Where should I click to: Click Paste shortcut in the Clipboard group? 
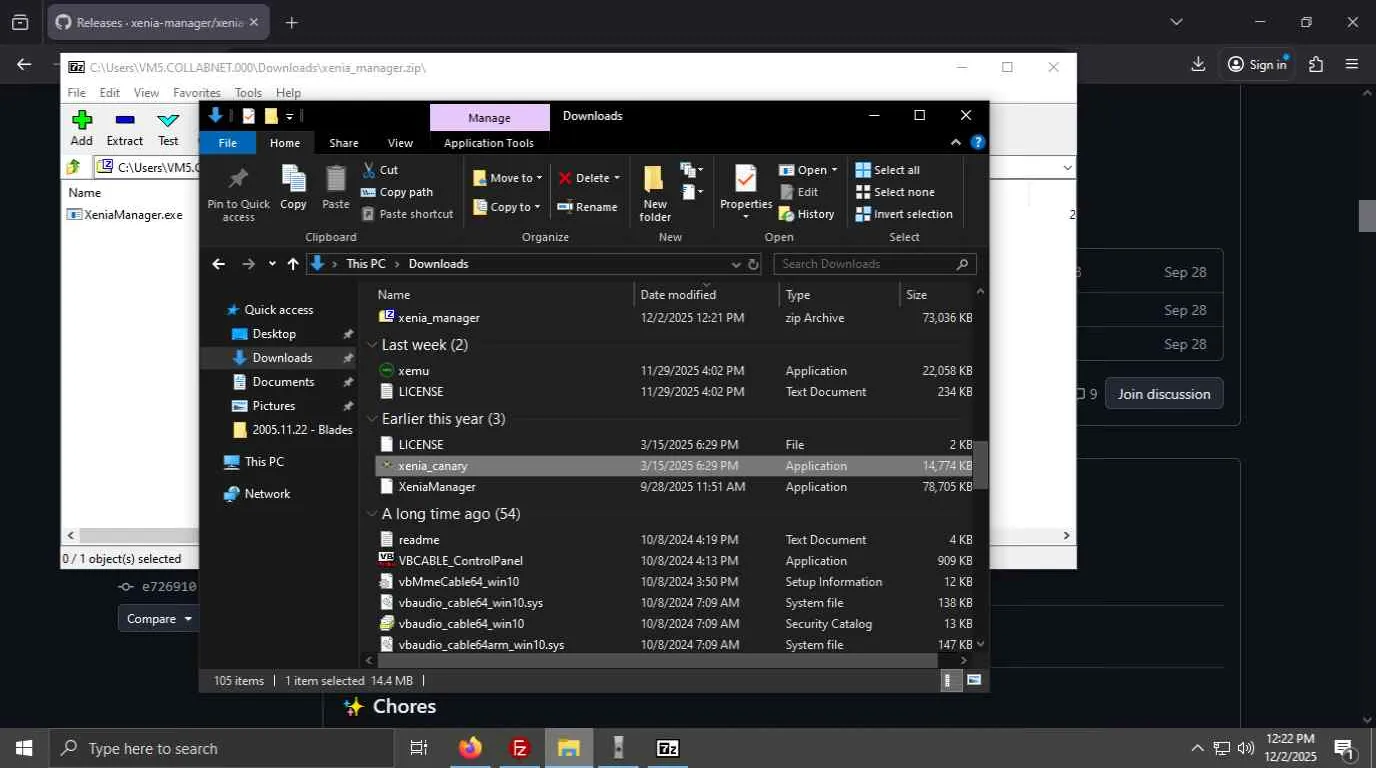pyautogui.click(x=407, y=214)
